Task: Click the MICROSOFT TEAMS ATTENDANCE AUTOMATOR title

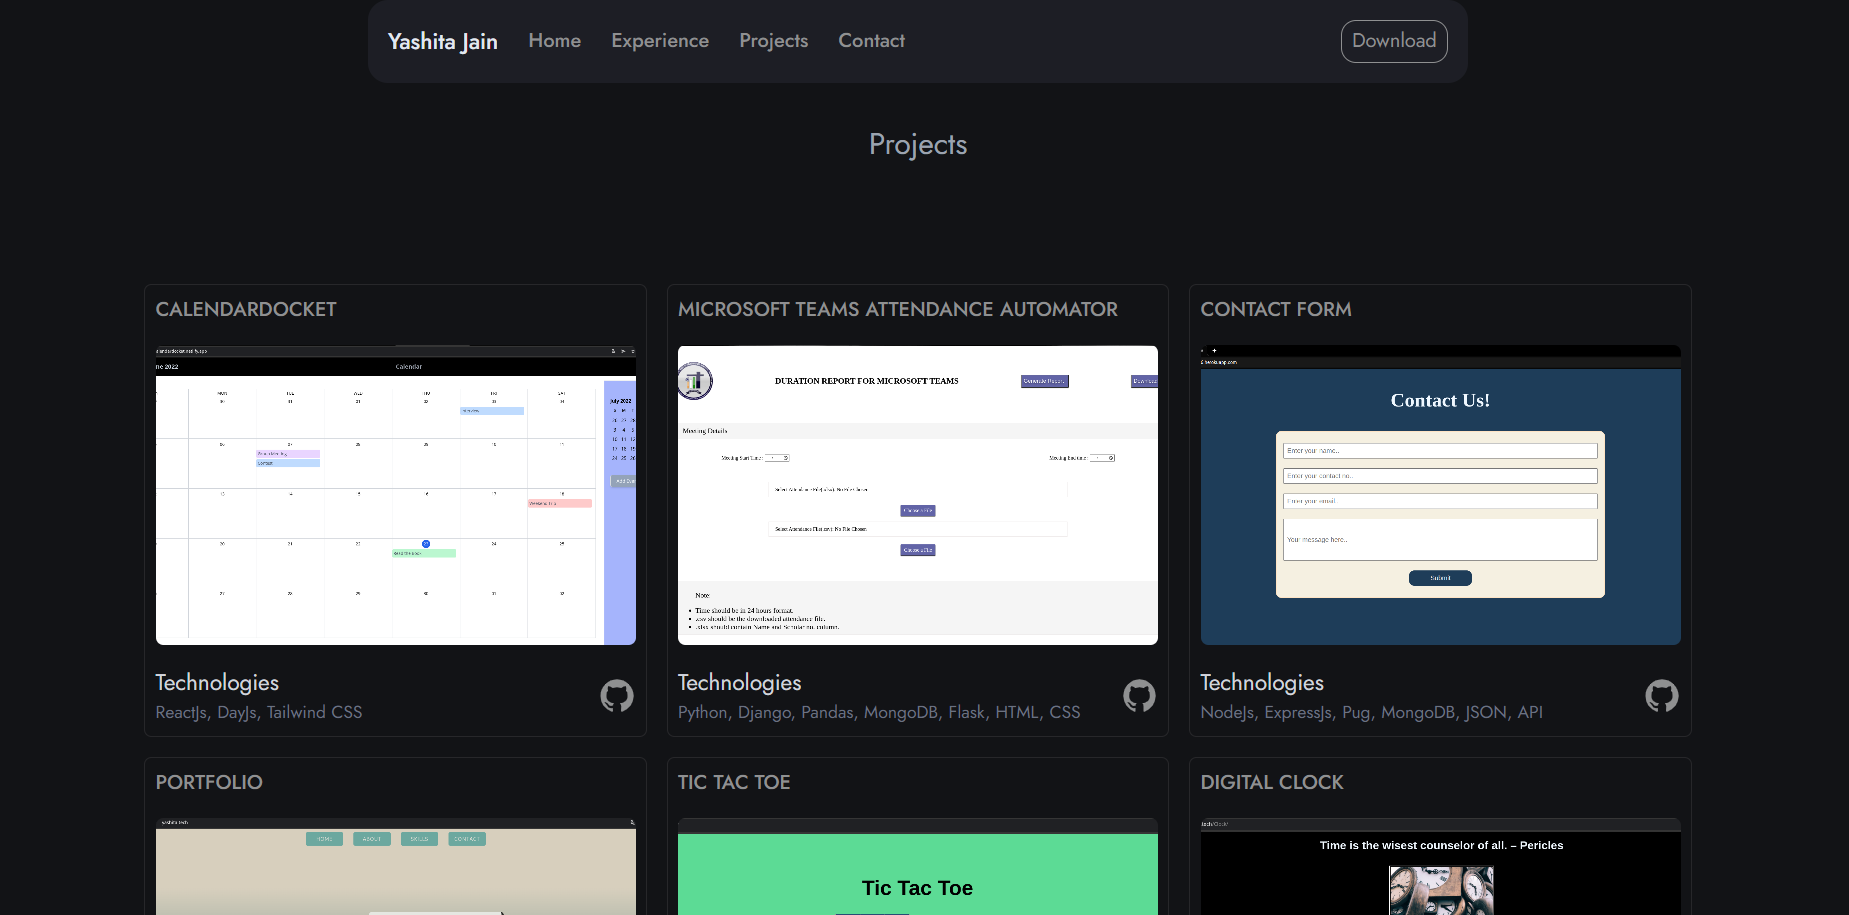Action: tap(898, 310)
